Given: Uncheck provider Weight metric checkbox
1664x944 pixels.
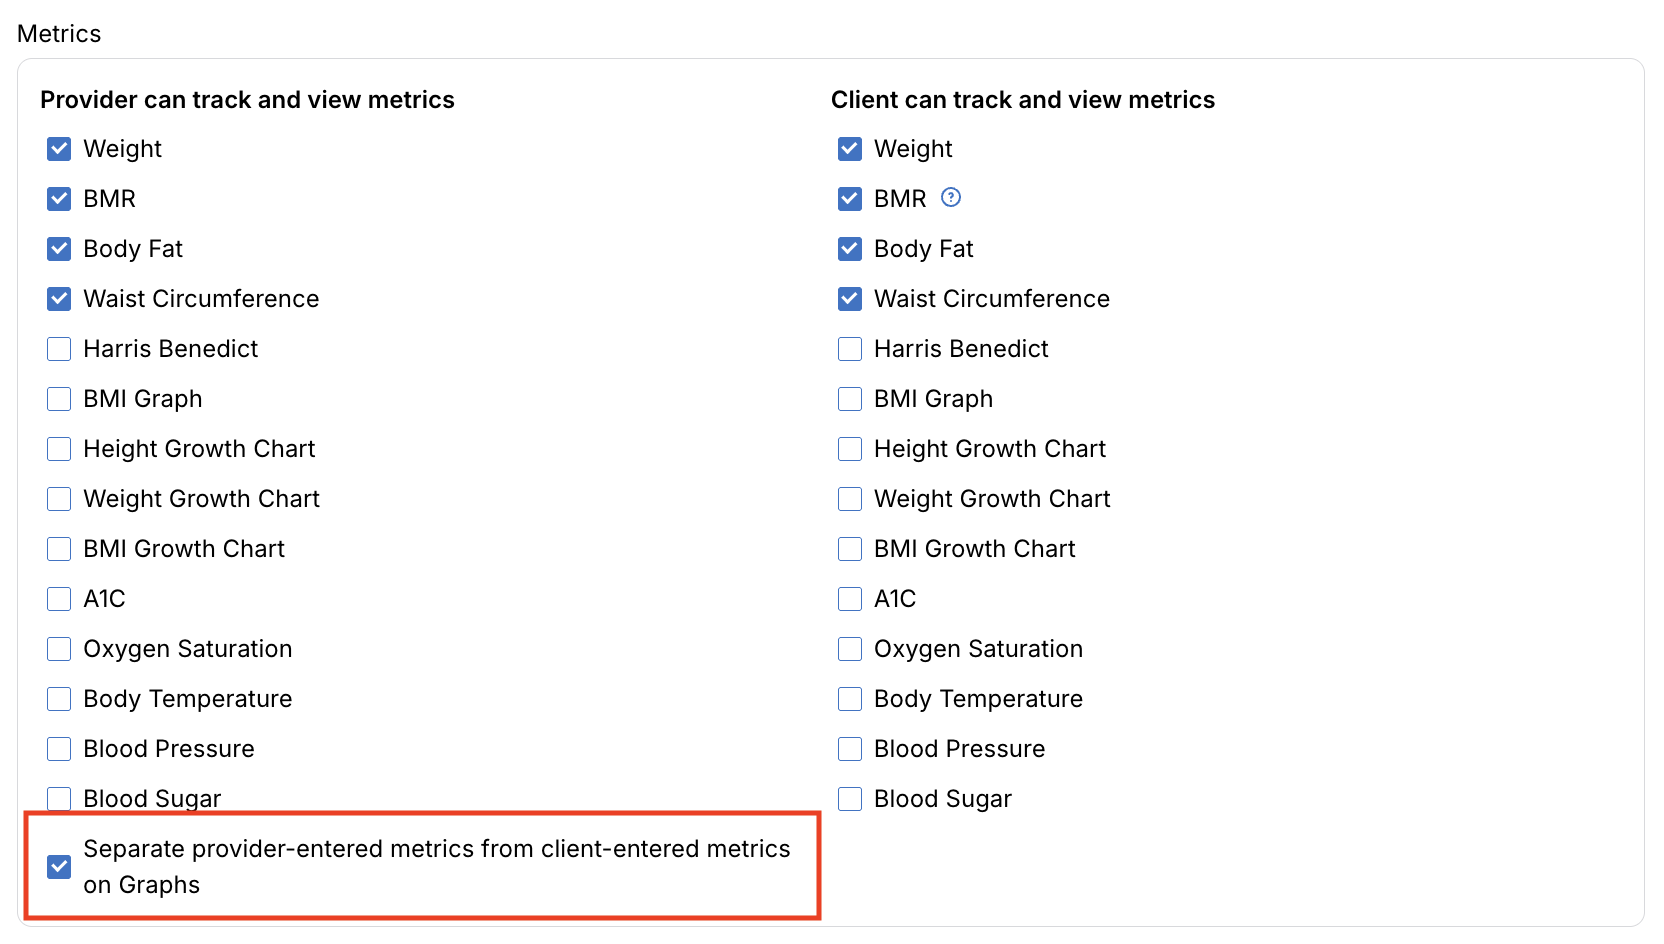Looking at the screenshot, I should 59,149.
